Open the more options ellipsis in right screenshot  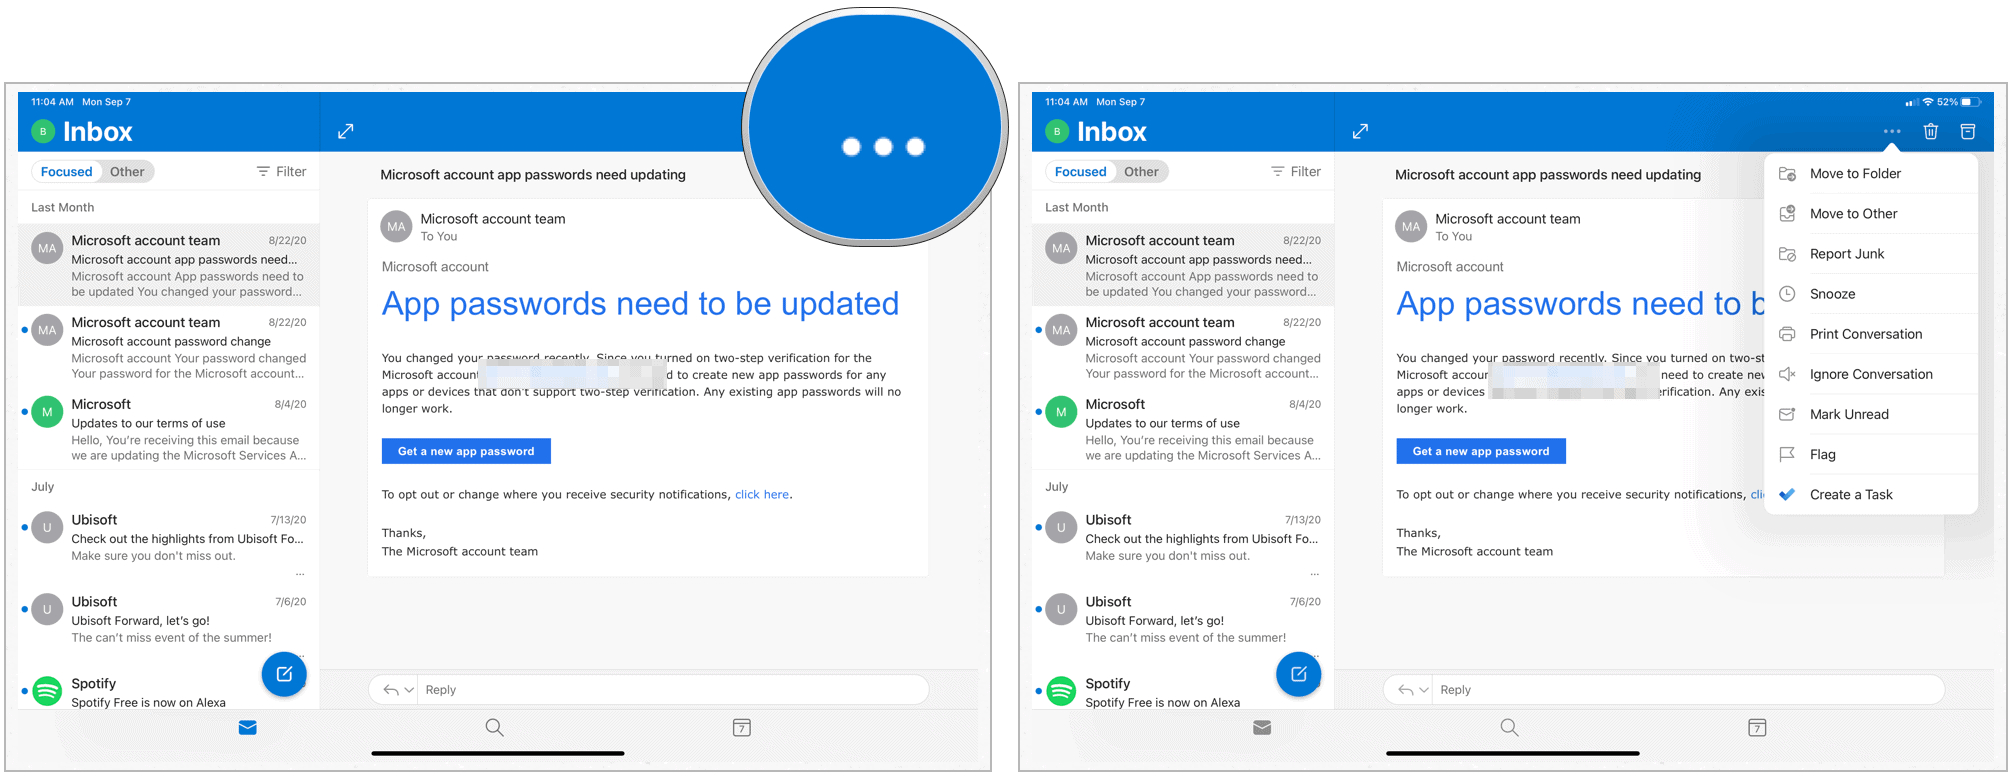1891,131
